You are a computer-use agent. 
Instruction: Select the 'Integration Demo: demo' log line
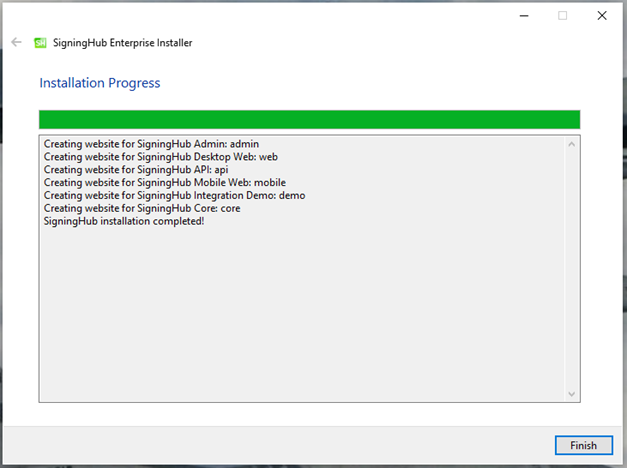tap(174, 195)
